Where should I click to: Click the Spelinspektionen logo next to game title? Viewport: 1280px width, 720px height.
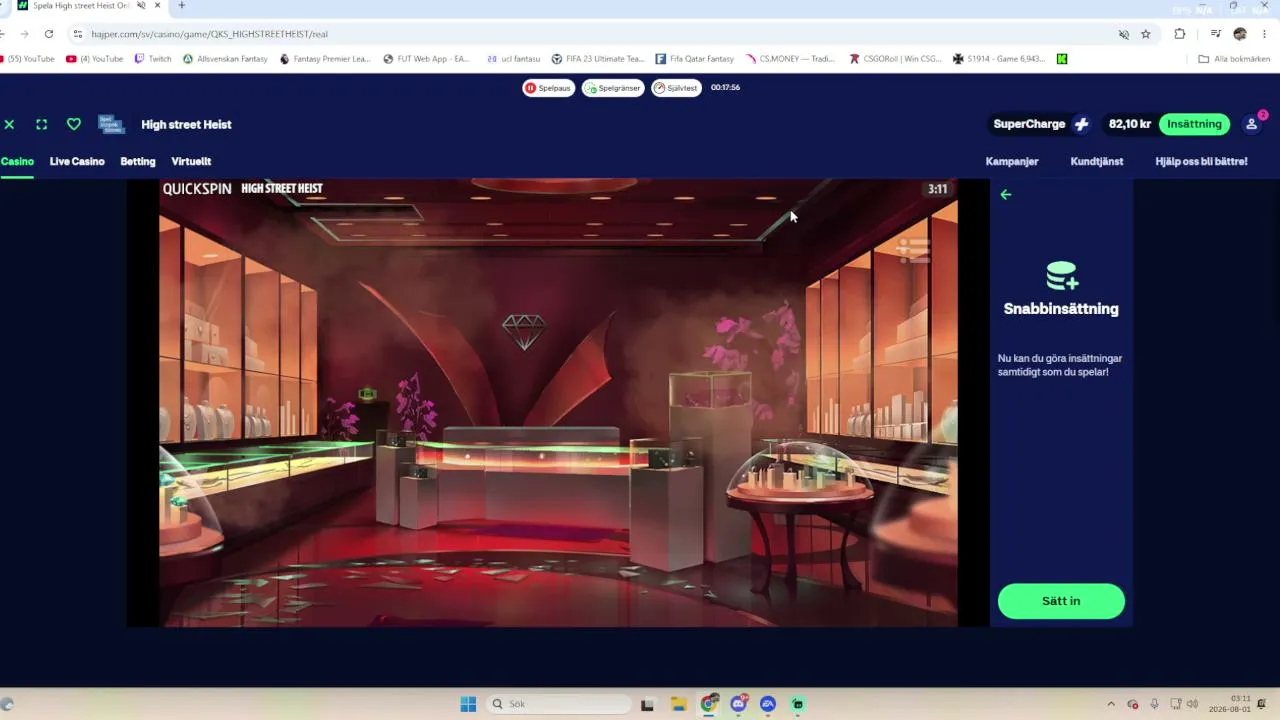coord(111,124)
